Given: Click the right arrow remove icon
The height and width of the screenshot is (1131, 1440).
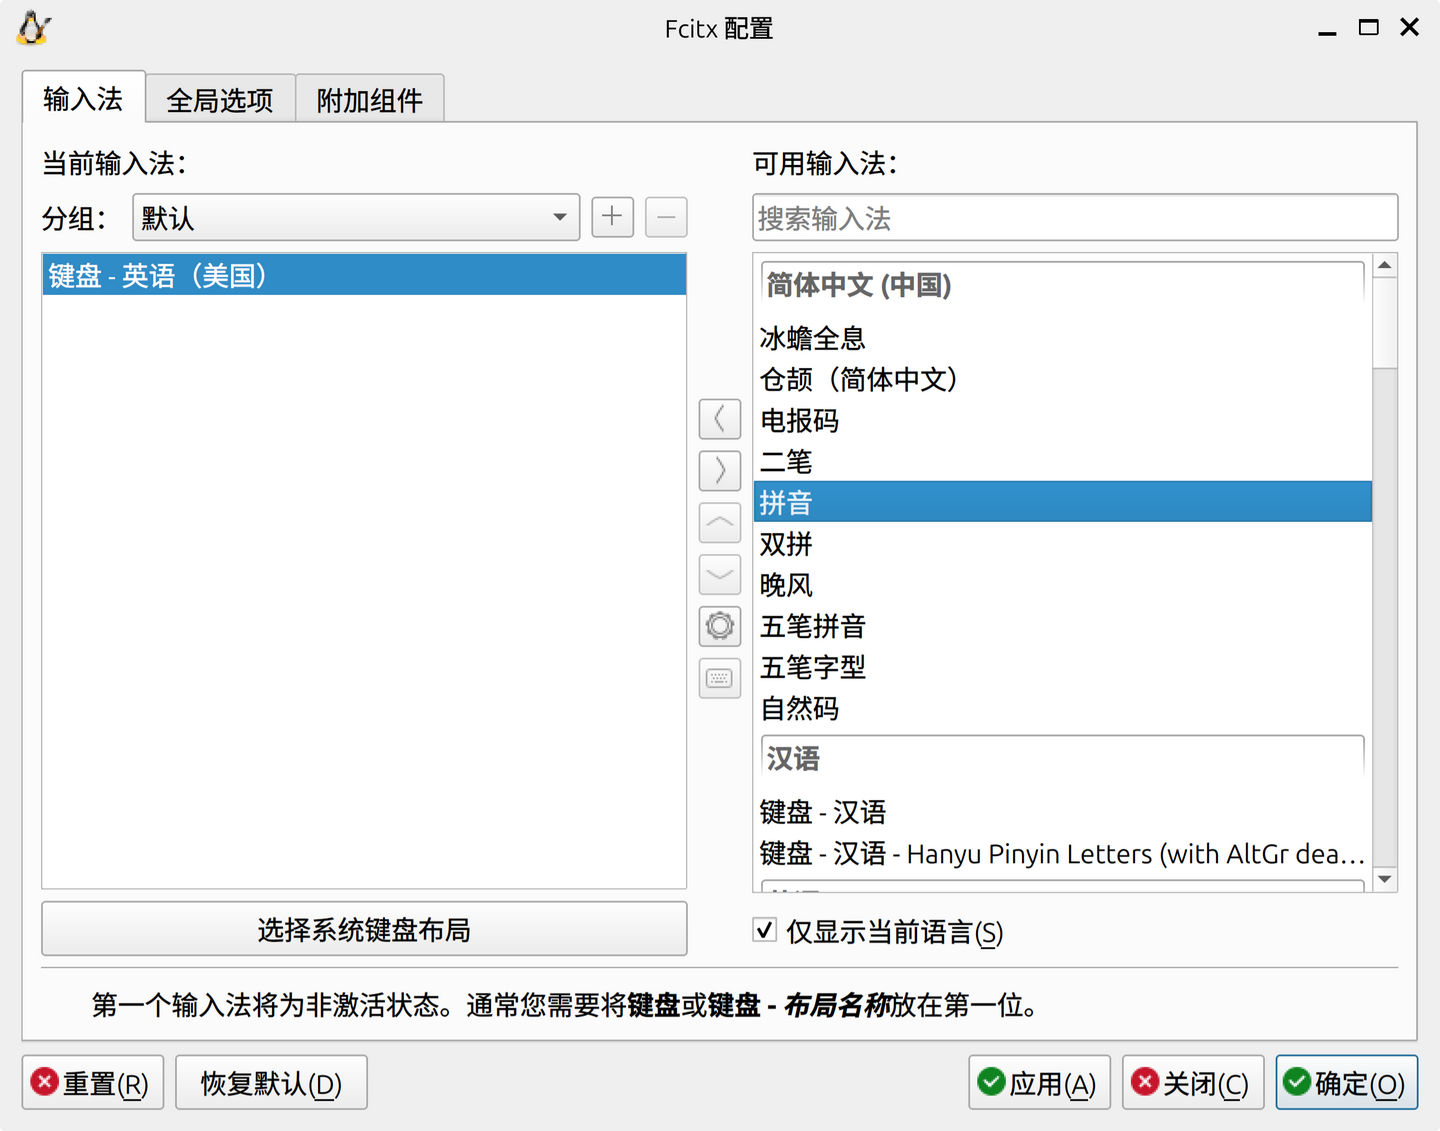Looking at the screenshot, I should point(719,471).
